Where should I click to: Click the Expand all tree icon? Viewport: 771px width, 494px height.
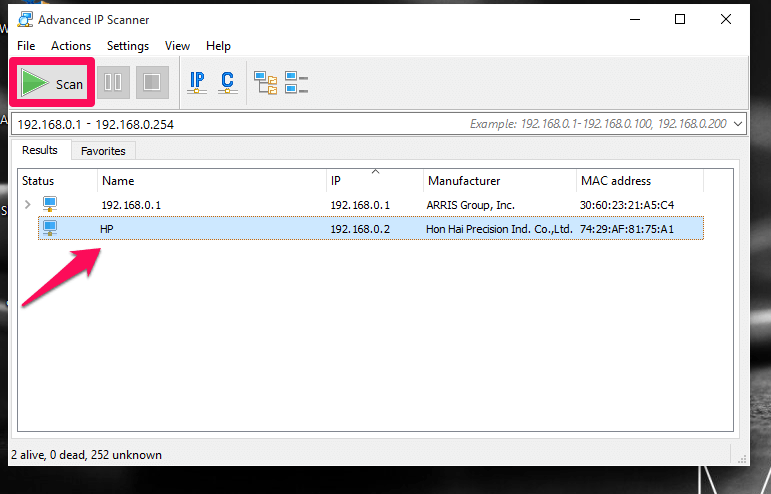coord(266,83)
